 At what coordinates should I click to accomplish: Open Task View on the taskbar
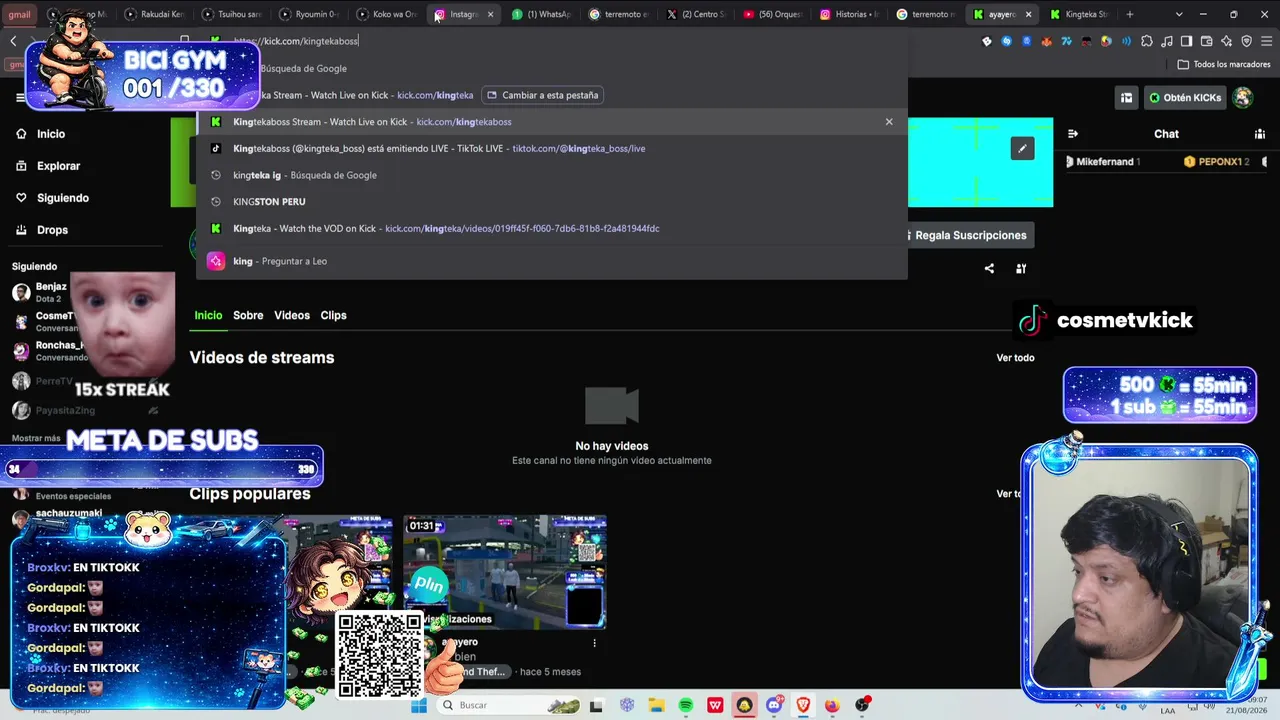[597, 705]
